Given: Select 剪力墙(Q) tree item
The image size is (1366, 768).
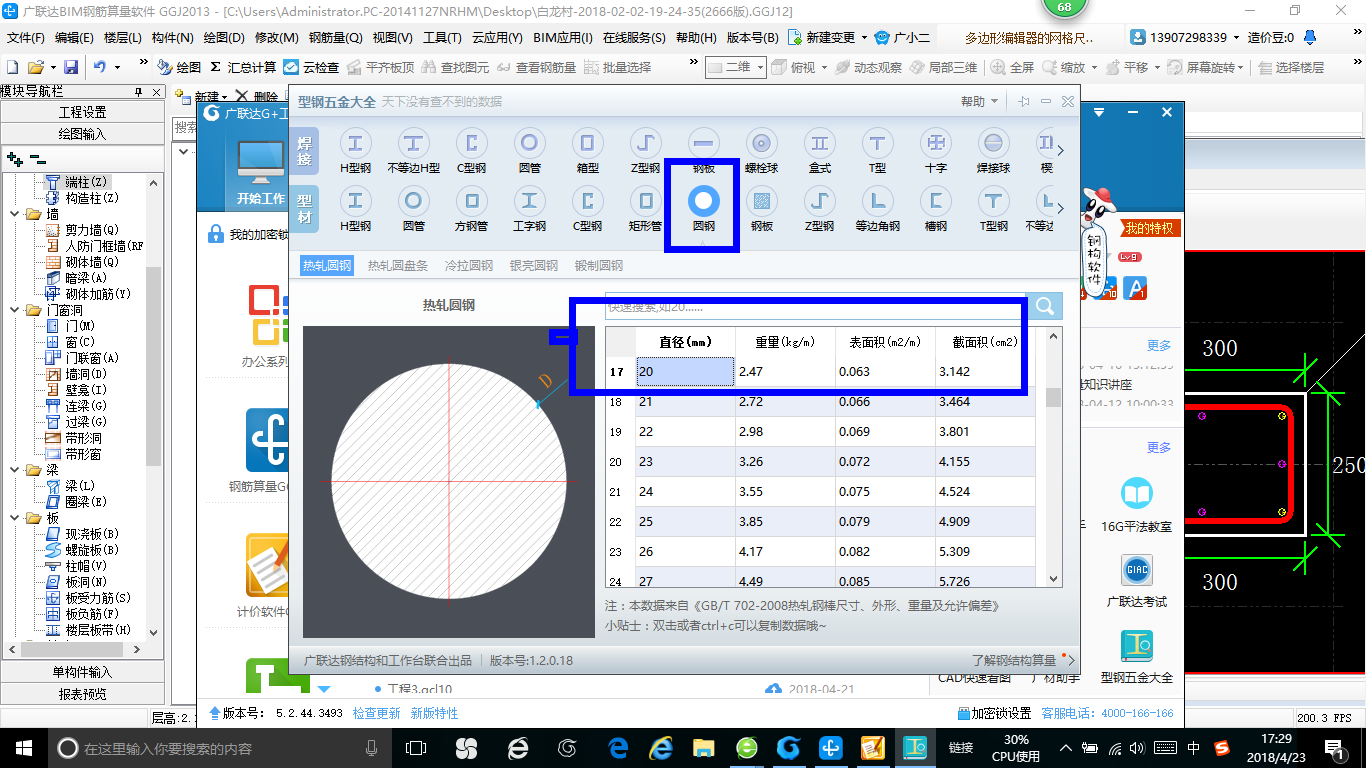Looking at the screenshot, I should [x=91, y=230].
